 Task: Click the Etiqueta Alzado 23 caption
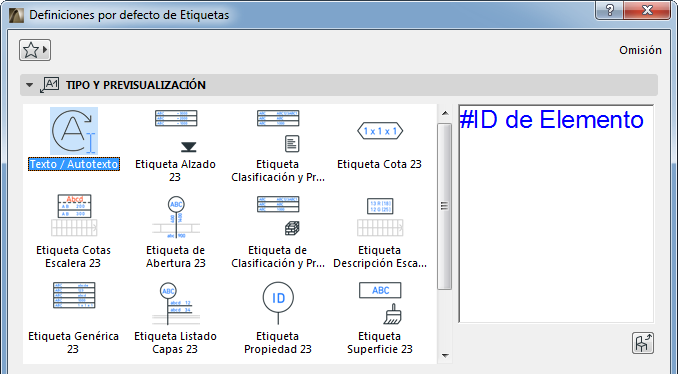pos(175,171)
